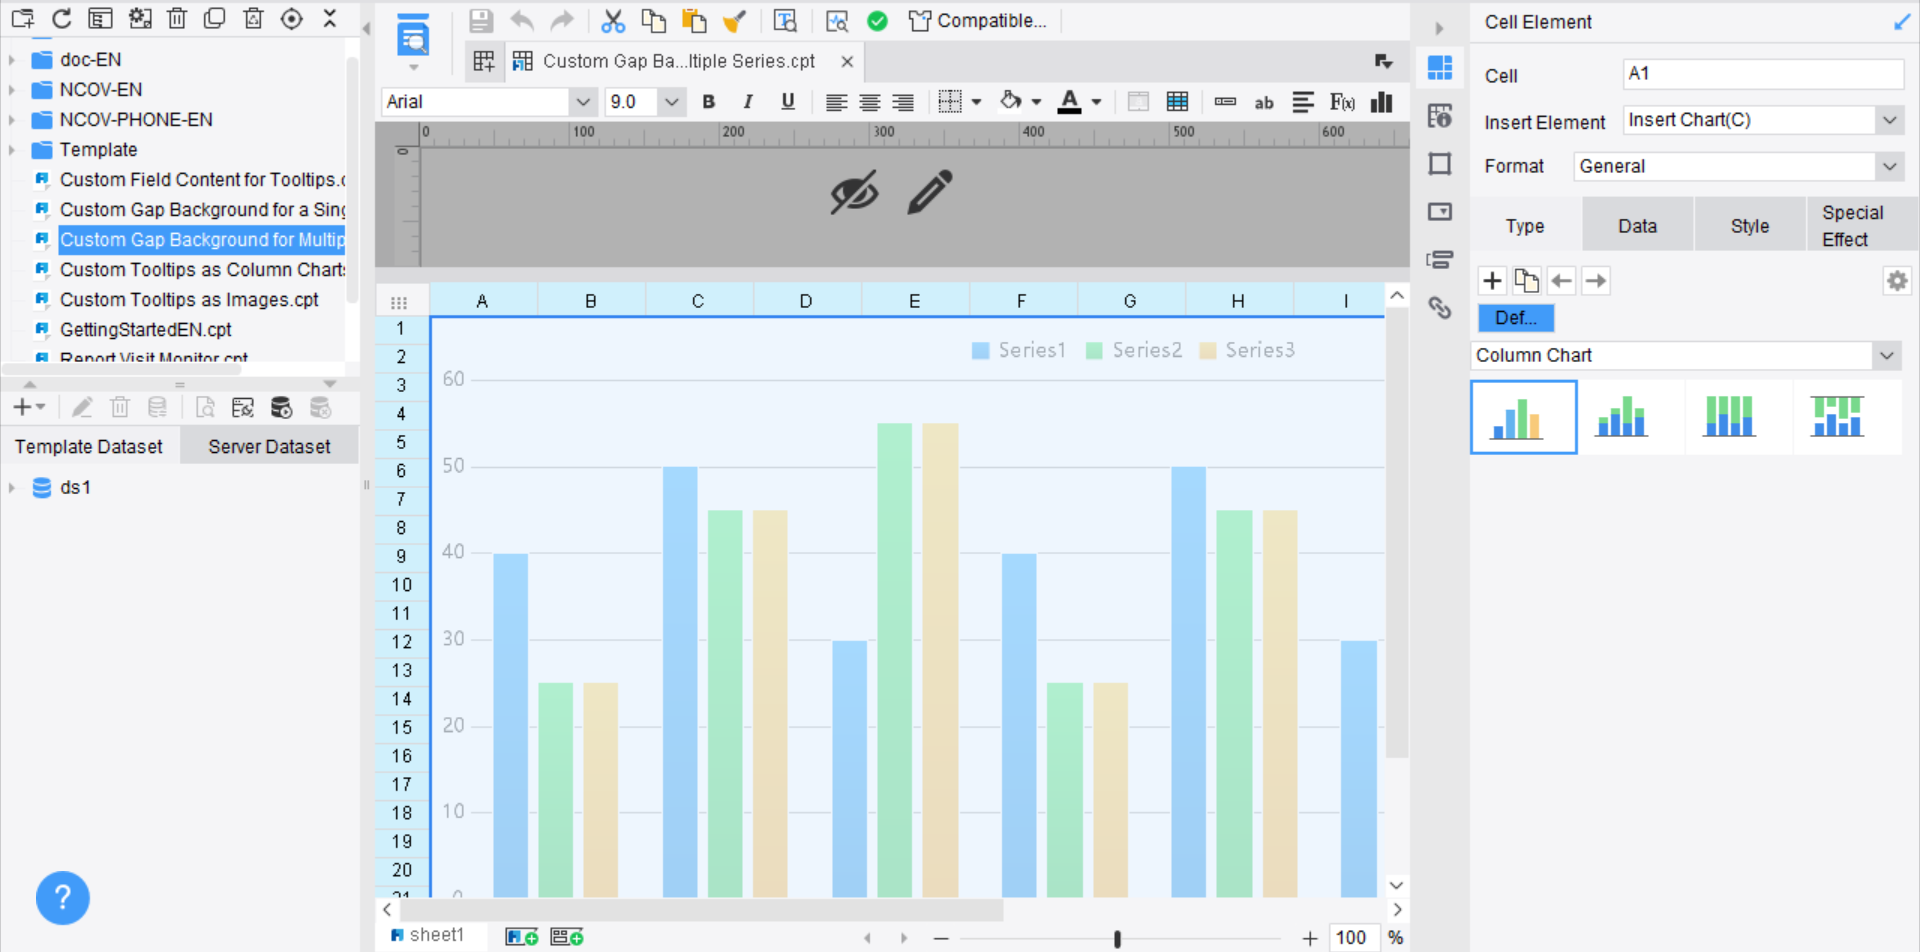Switch to the Style tab

pos(1750,226)
